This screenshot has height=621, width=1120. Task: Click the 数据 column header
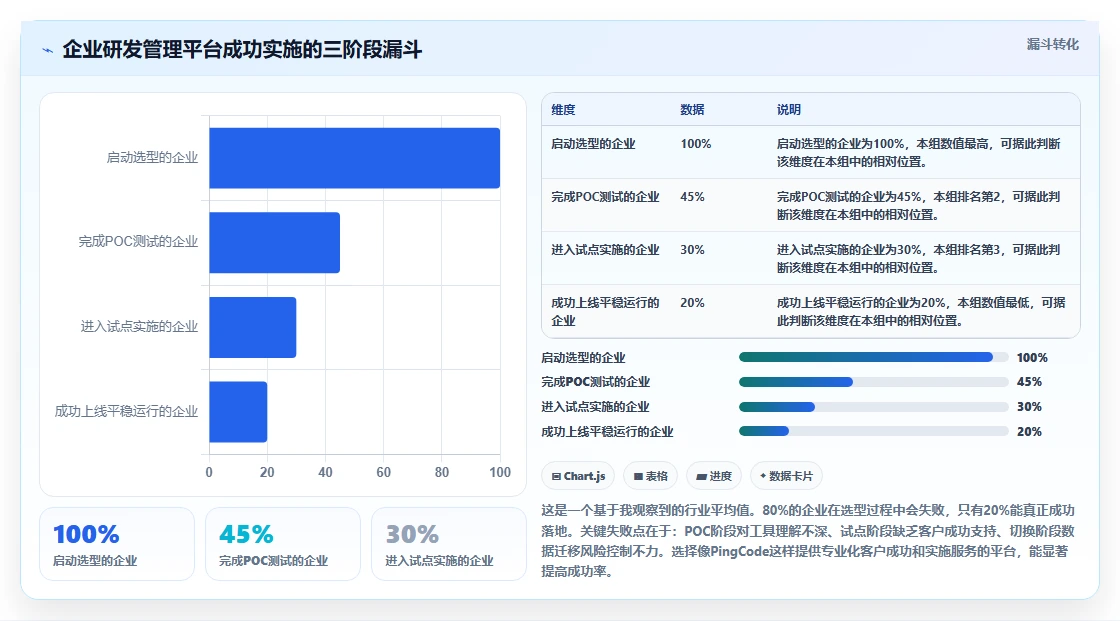pyautogui.click(x=692, y=109)
